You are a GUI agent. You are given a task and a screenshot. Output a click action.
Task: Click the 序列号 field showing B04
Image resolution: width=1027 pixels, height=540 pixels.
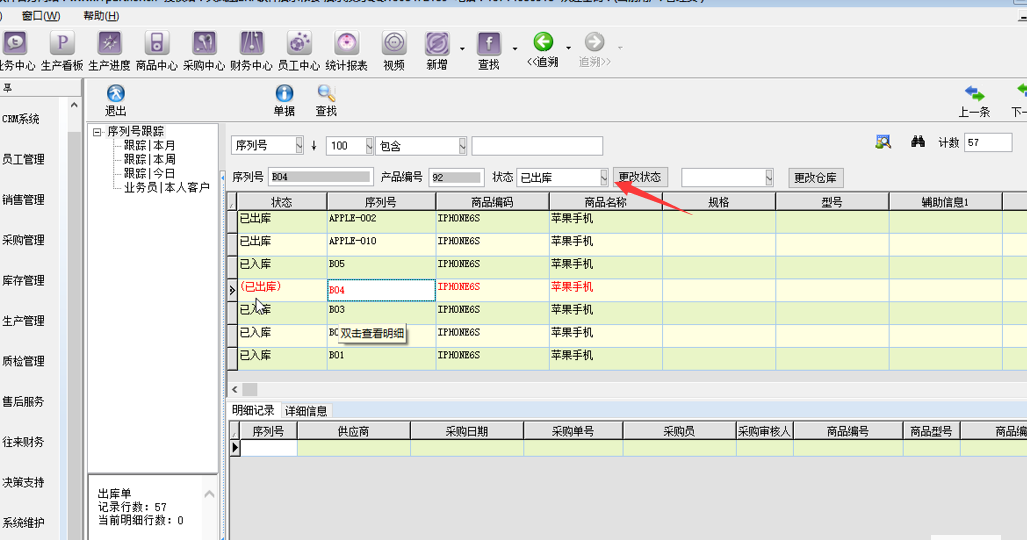point(320,177)
